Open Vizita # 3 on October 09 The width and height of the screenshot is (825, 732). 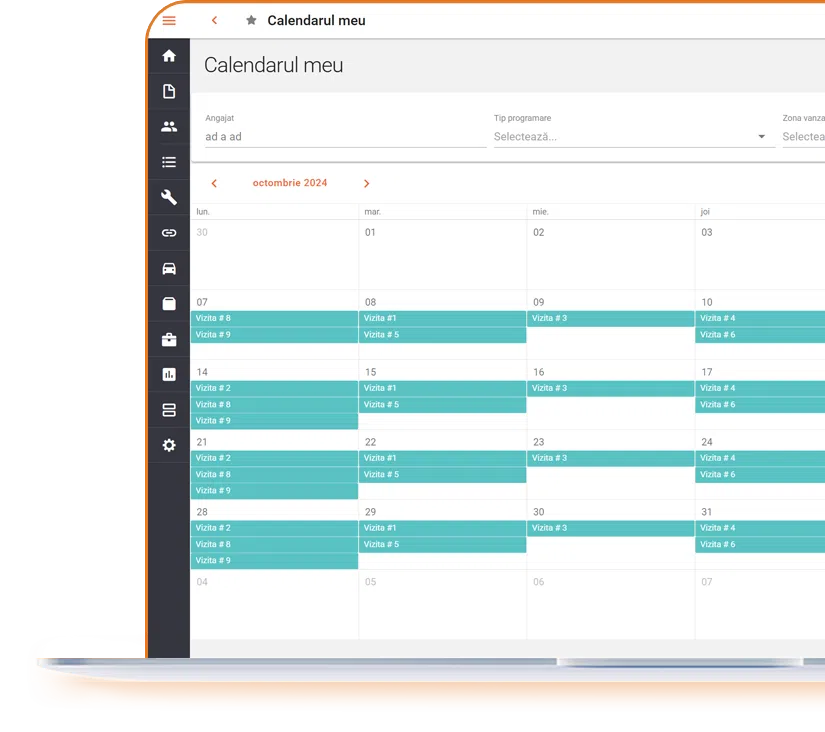pyautogui.click(x=610, y=319)
